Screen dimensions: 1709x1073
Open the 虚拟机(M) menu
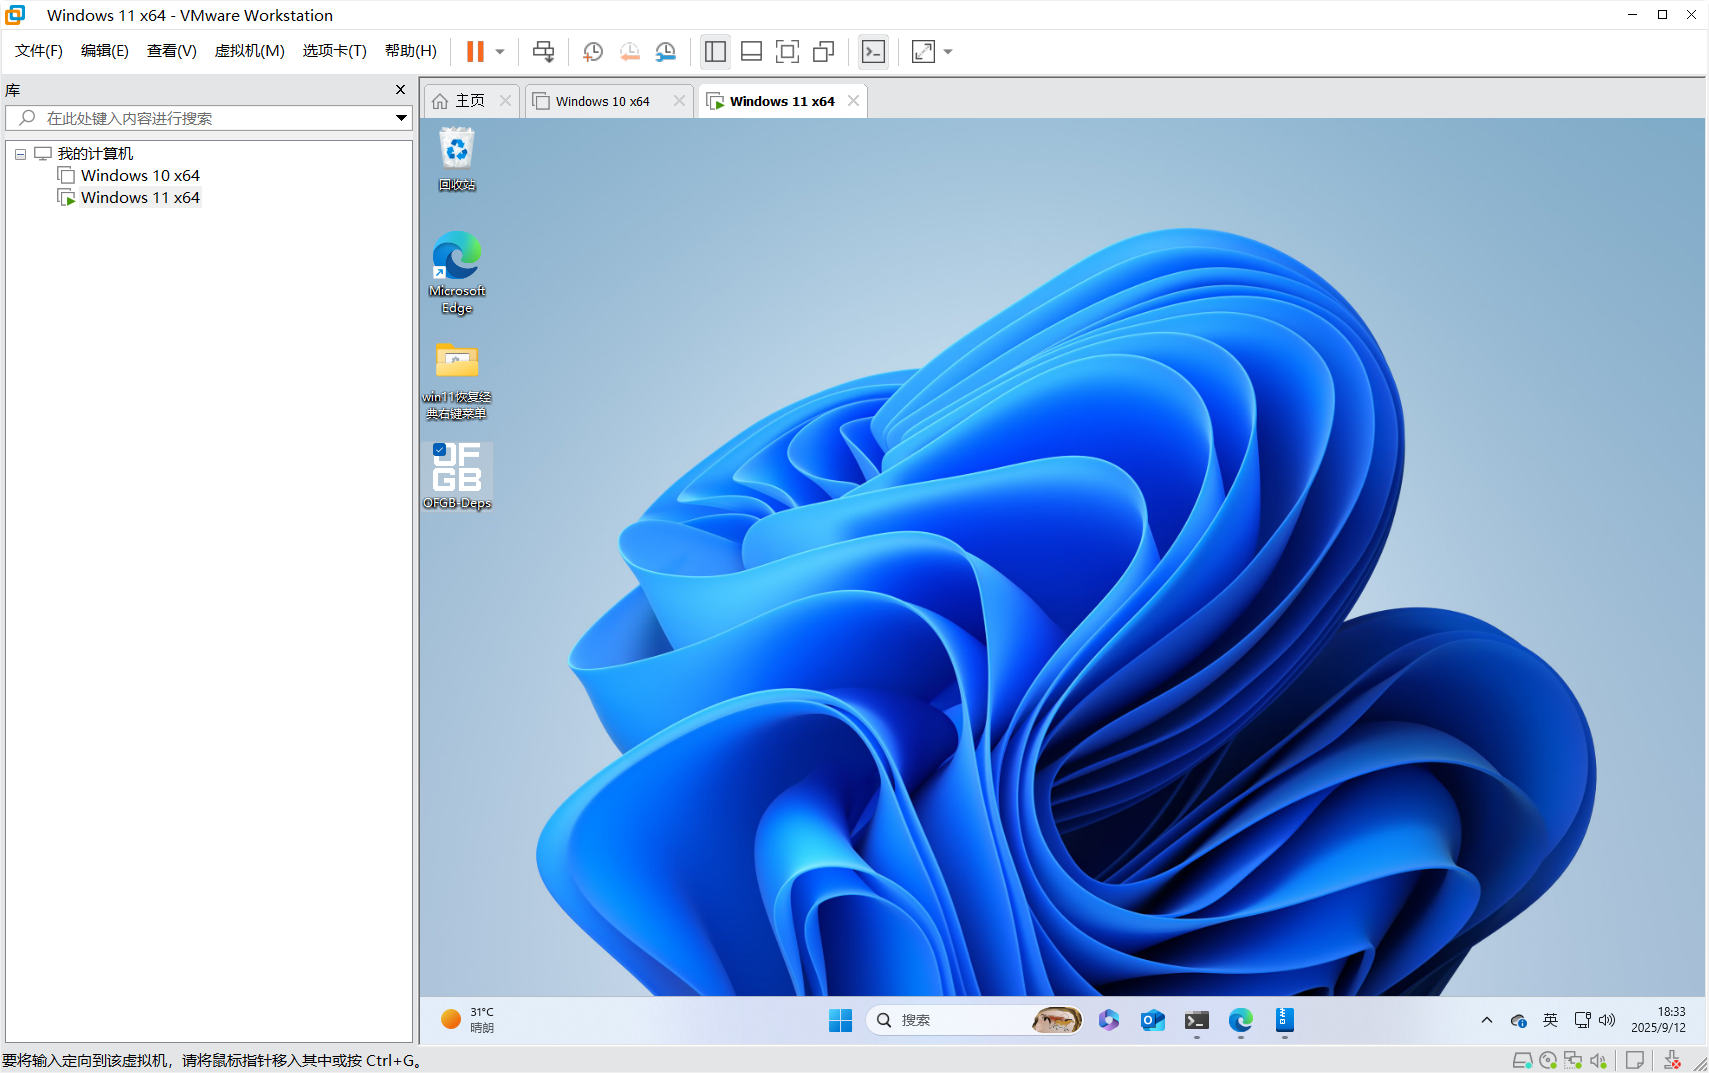coord(250,51)
